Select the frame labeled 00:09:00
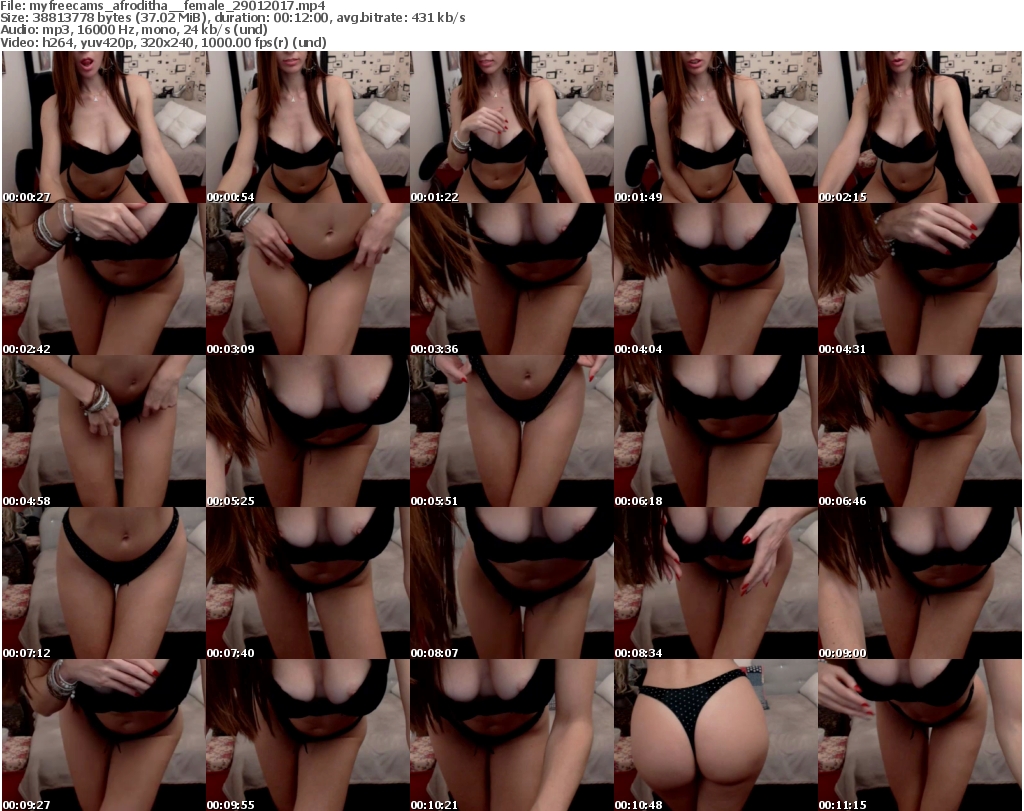The width and height of the screenshot is (1024, 811). click(919, 584)
